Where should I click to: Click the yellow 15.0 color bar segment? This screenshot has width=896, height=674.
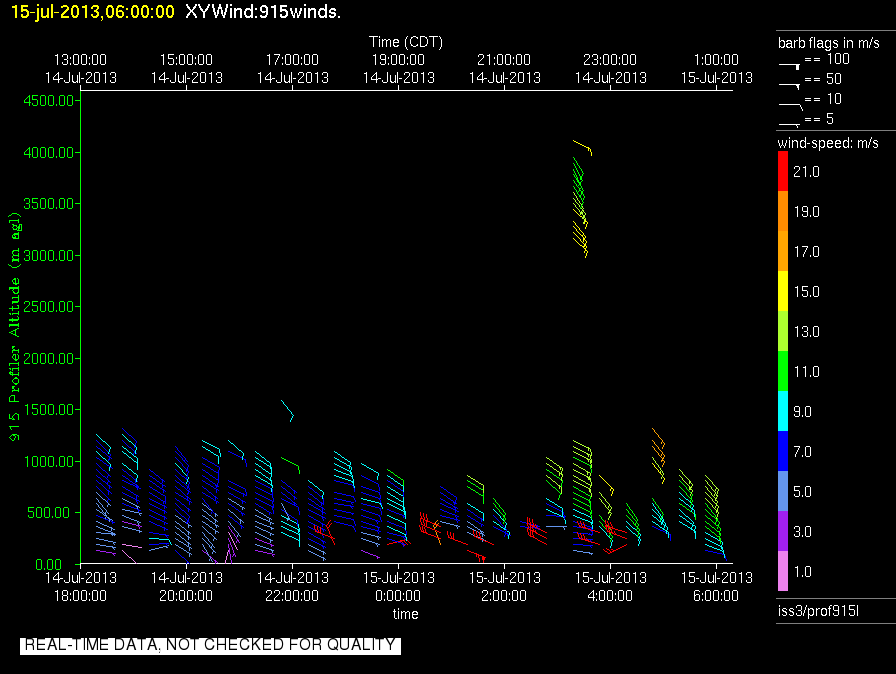(x=783, y=291)
